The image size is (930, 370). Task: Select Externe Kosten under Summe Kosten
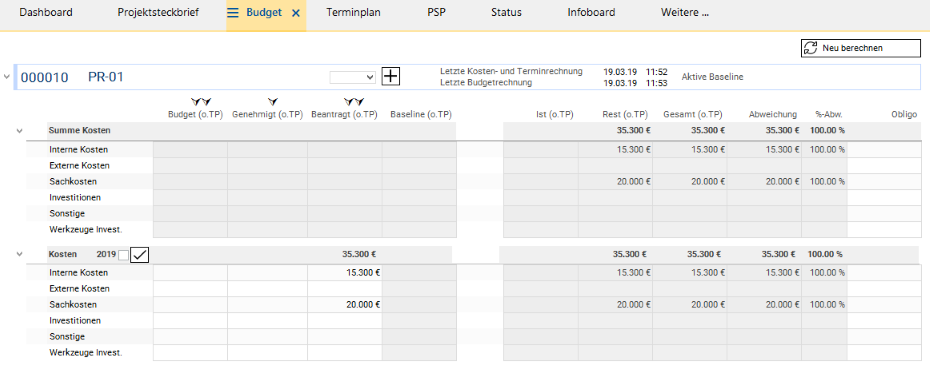(x=79, y=165)
